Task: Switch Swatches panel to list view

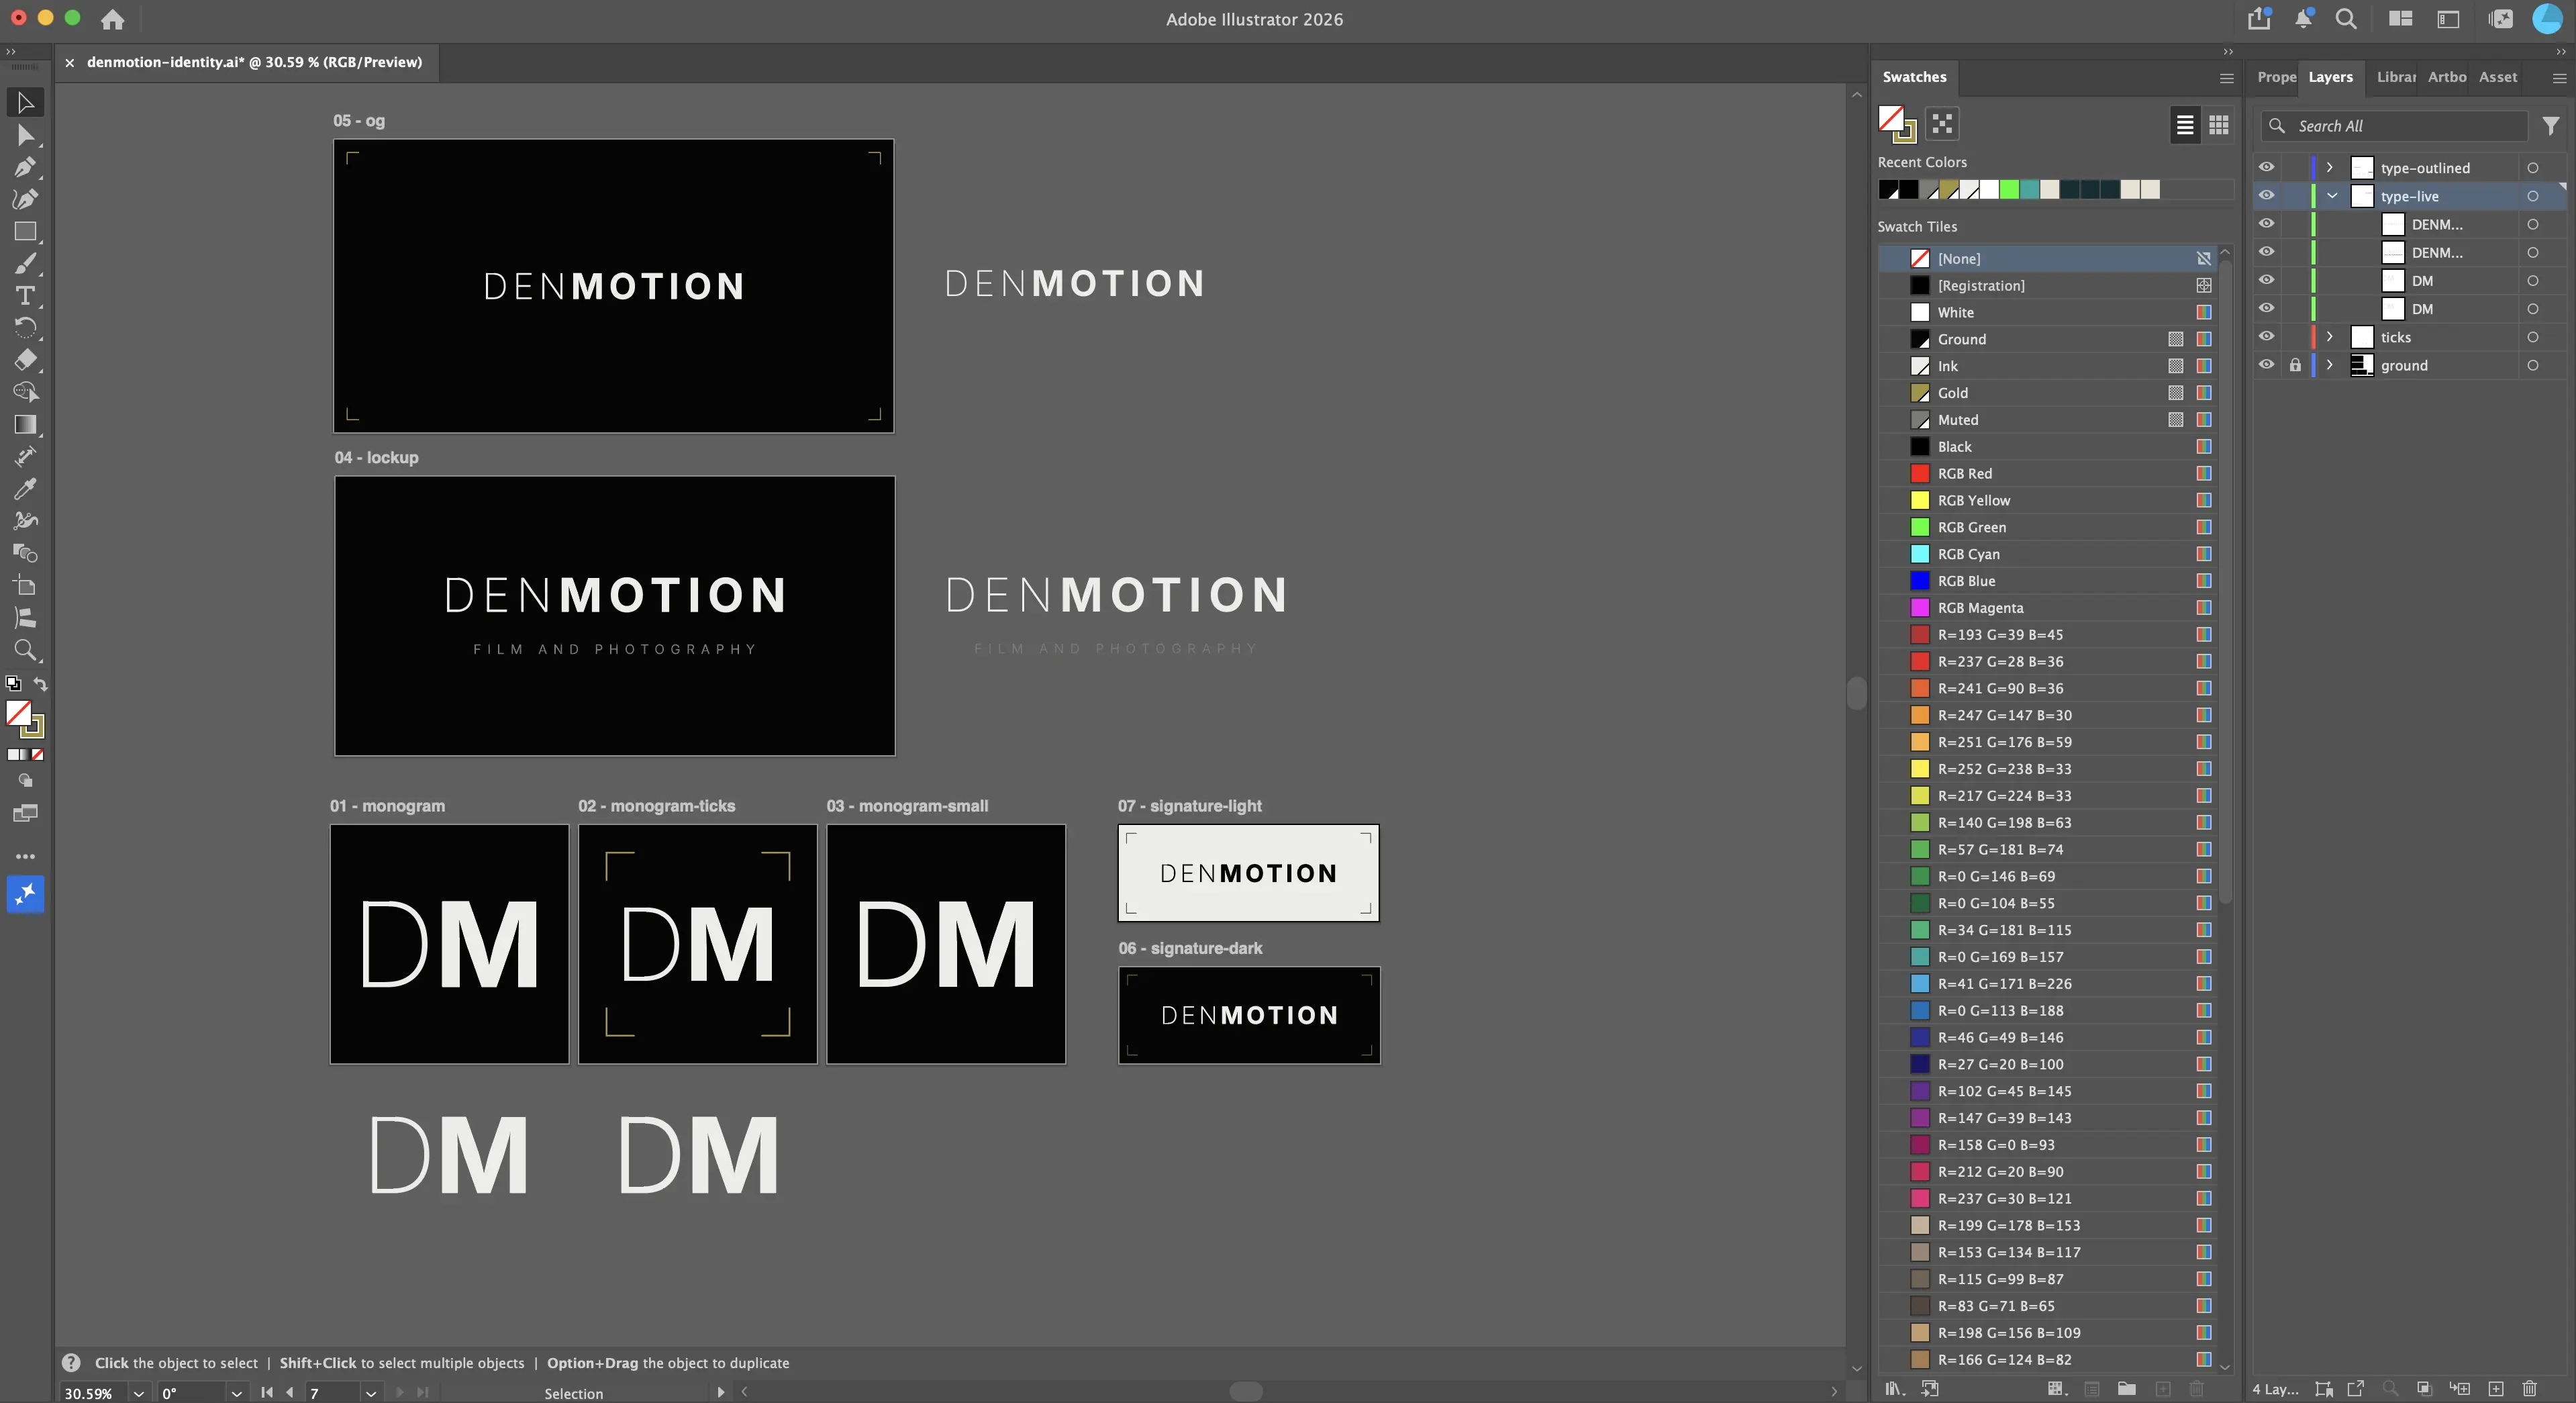Action: 2185,125
